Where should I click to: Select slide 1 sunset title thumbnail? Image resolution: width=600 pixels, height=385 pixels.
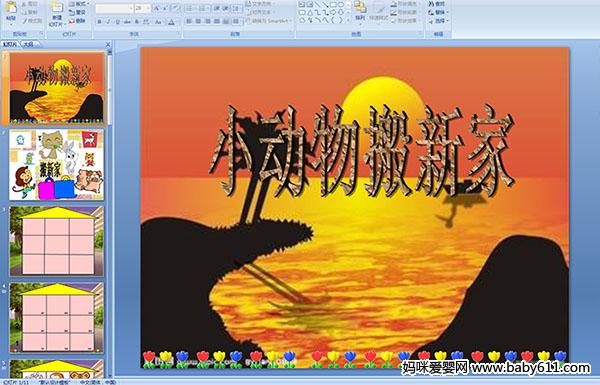(57, 88)
